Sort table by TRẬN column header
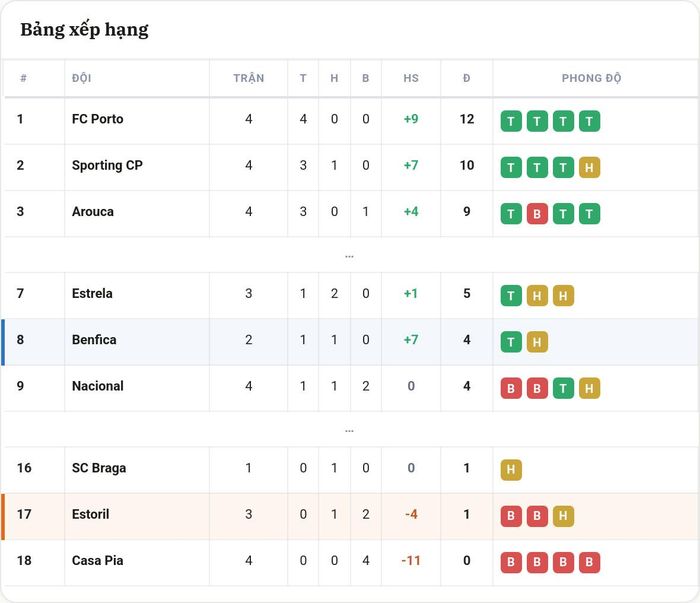 point(249,78)
